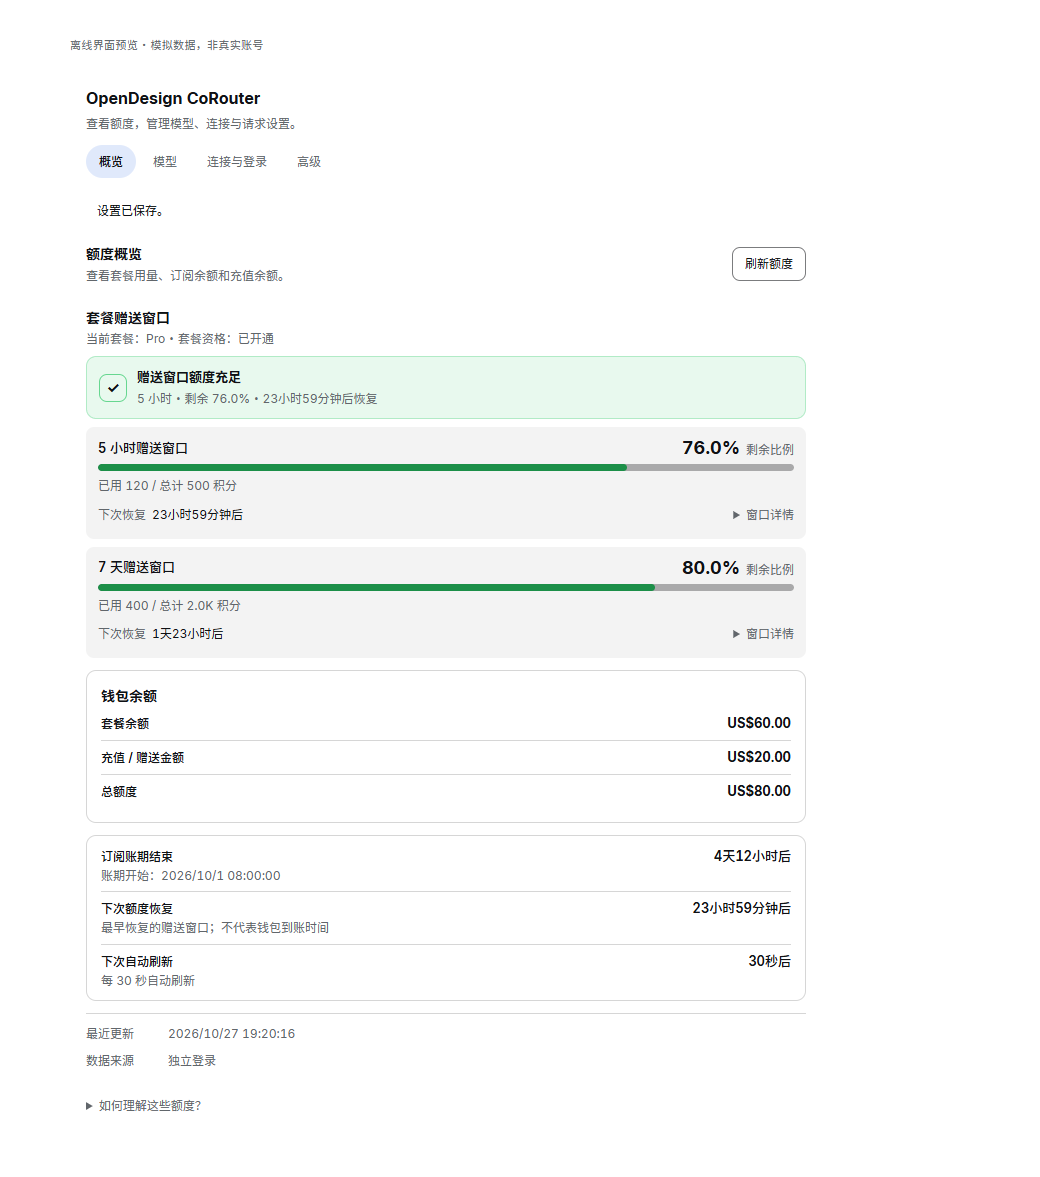Image resolution: width=1040 pixels, height=1177 pixels.
Task: Click the 刷新额度 button
Action: (768, 264)
